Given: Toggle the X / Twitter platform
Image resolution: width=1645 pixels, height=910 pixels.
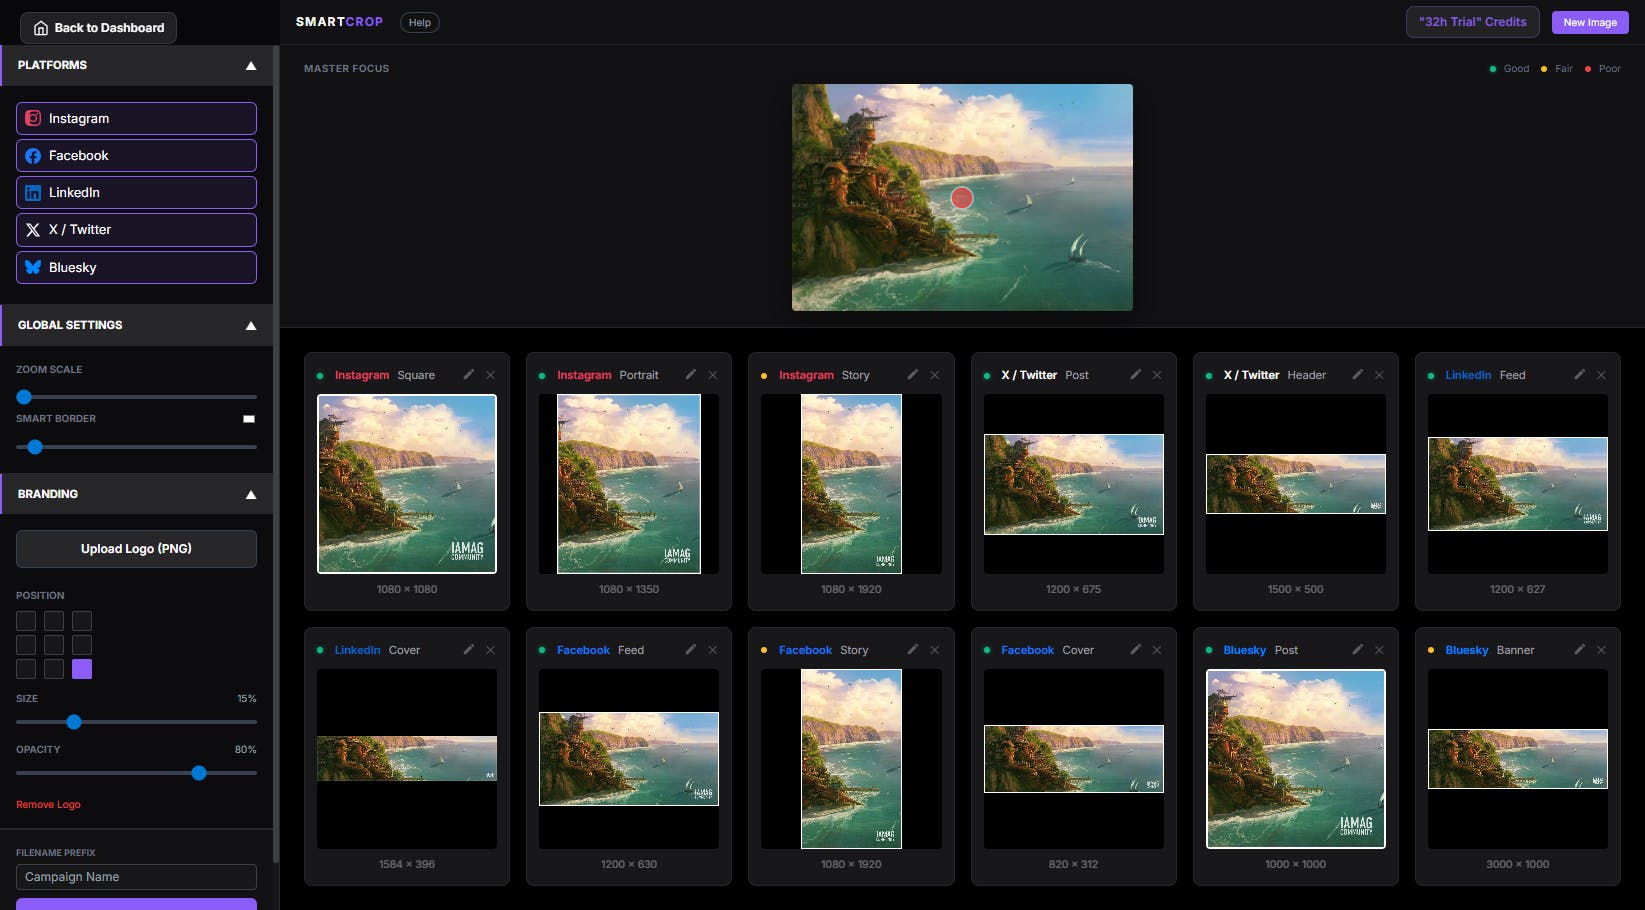Looking at the screenshot, I should coord(136,229).
